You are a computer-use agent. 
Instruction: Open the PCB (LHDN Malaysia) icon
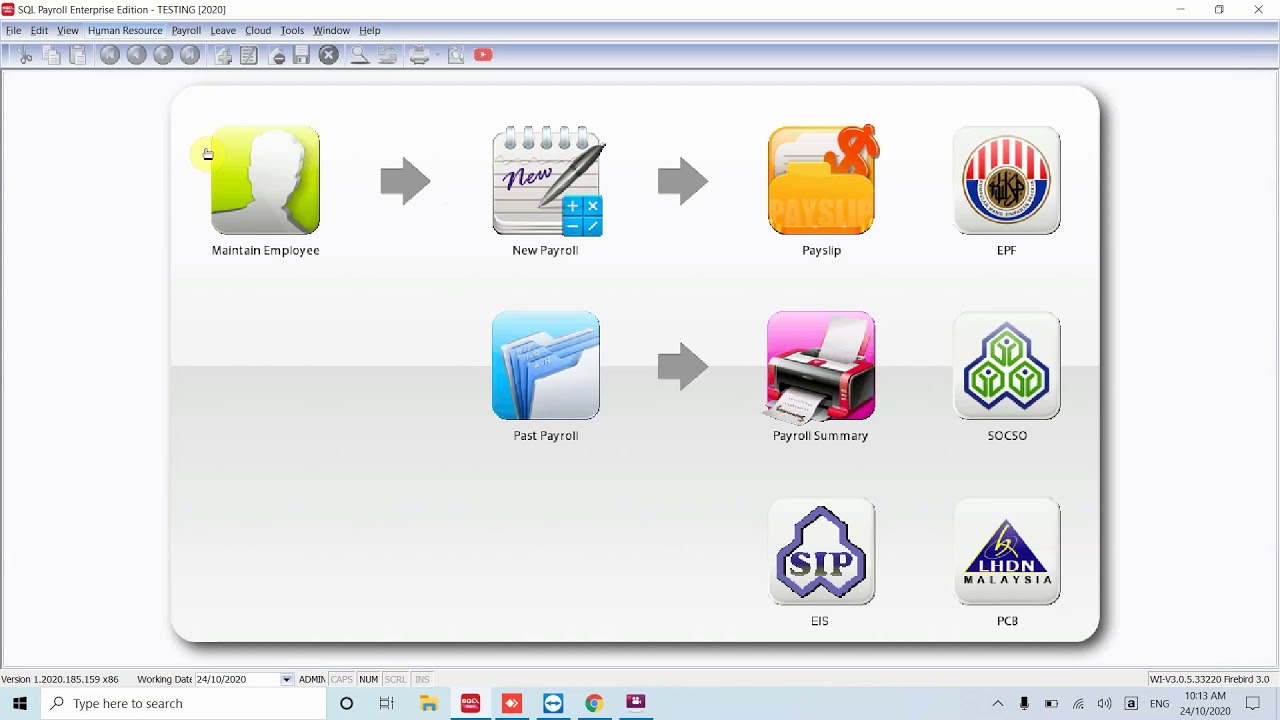click(x=1007, y=551)
